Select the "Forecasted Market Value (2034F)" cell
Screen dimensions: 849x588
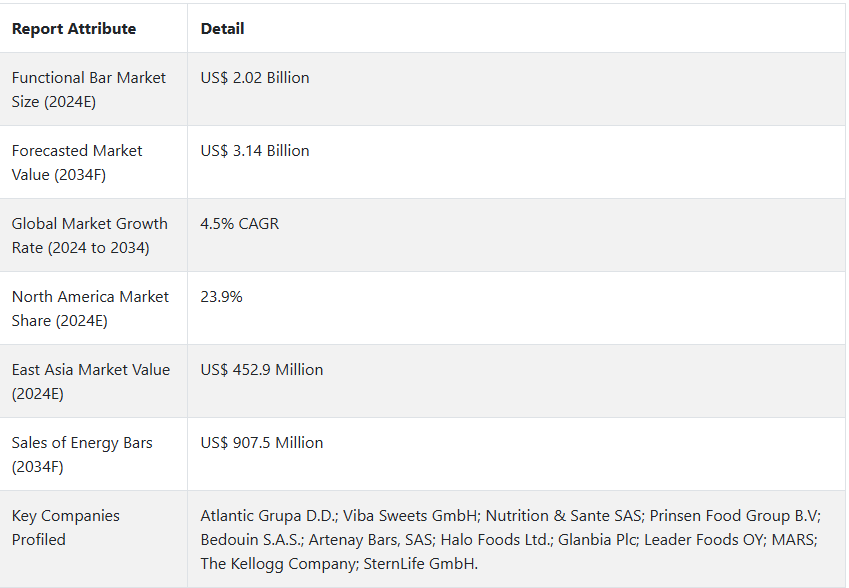tap(77, 162)
